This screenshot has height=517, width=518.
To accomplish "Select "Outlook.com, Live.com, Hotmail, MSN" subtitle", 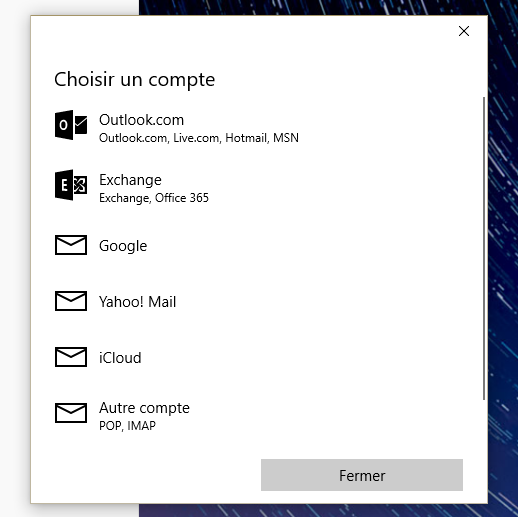I will click(199, 138).
